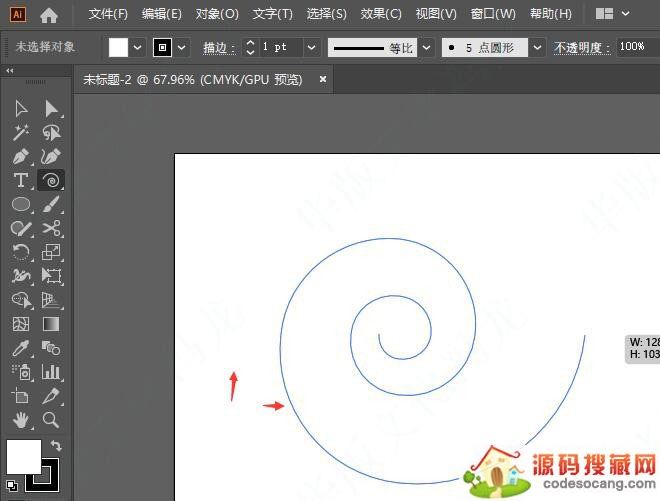Reset to default fill and stroke
The height and width of the screenshot is (501, 660).
(11, 486)
